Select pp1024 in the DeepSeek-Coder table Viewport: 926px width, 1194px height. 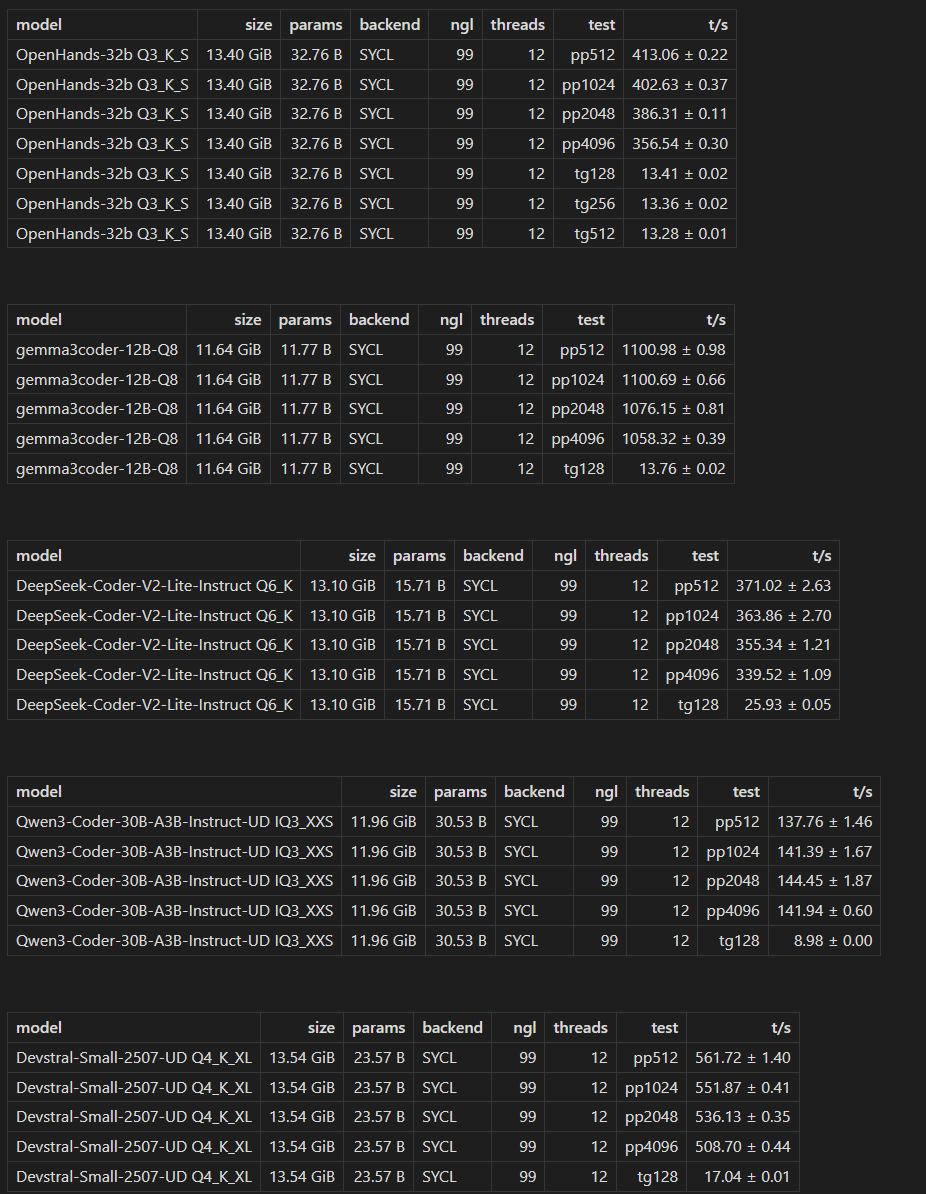tap(691, 615)
